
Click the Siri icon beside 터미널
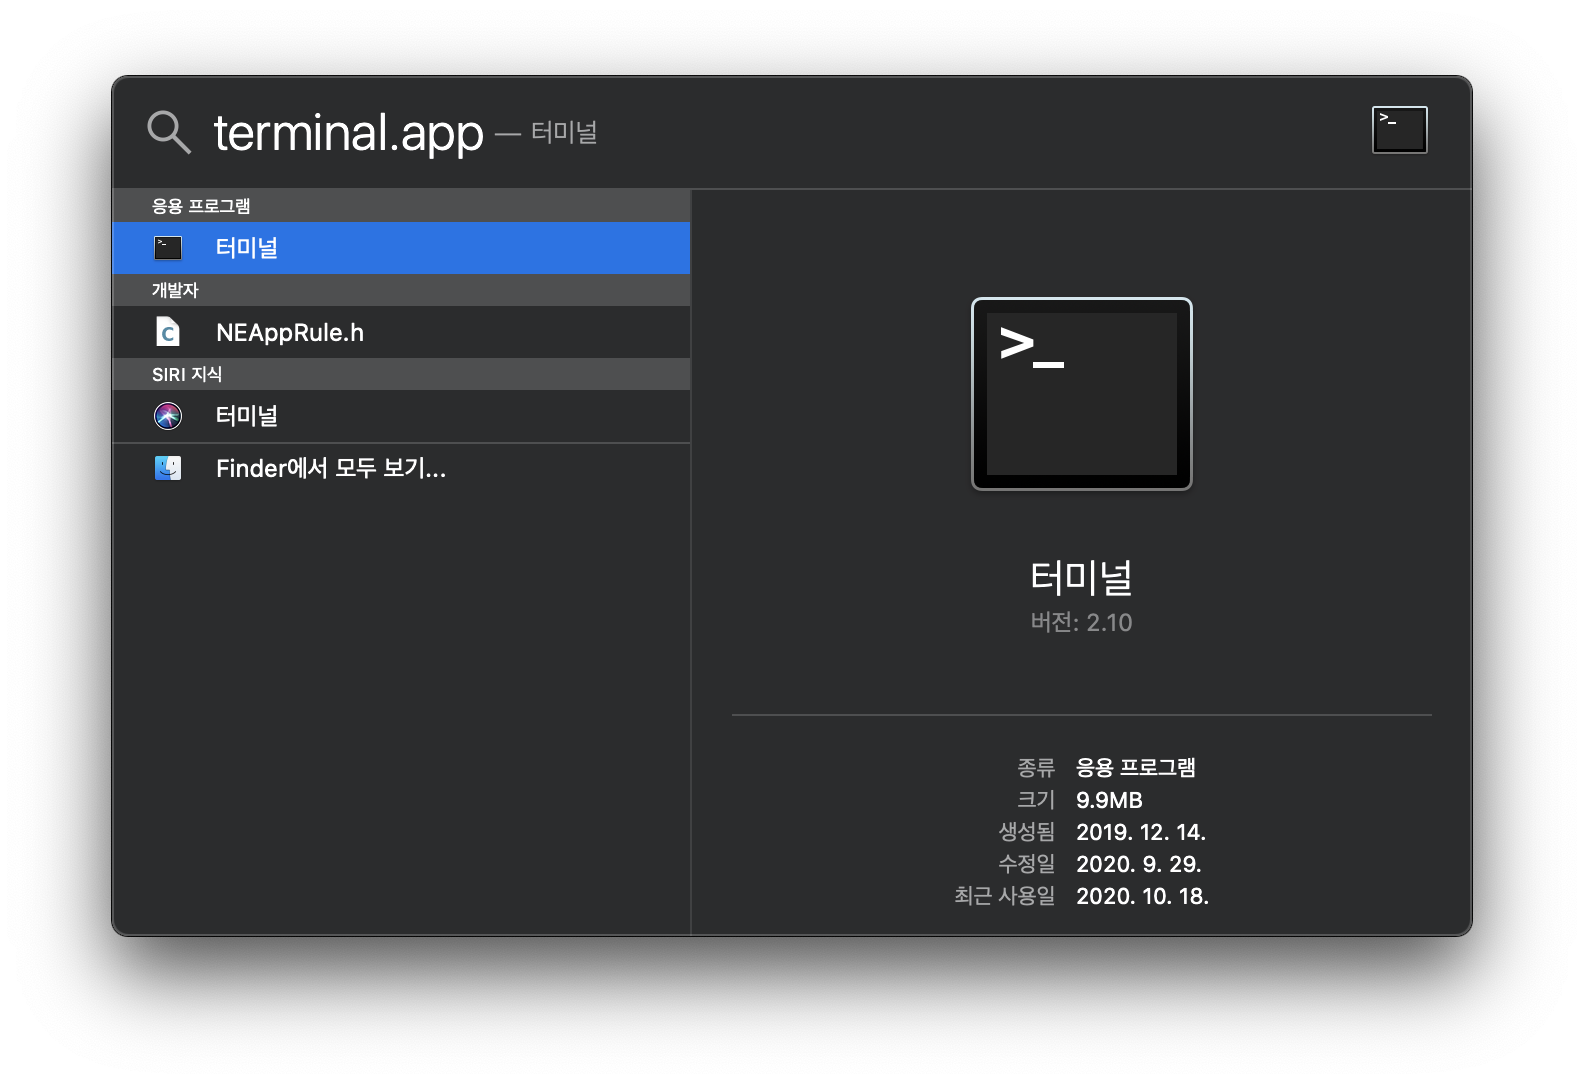tap(168, 416)
